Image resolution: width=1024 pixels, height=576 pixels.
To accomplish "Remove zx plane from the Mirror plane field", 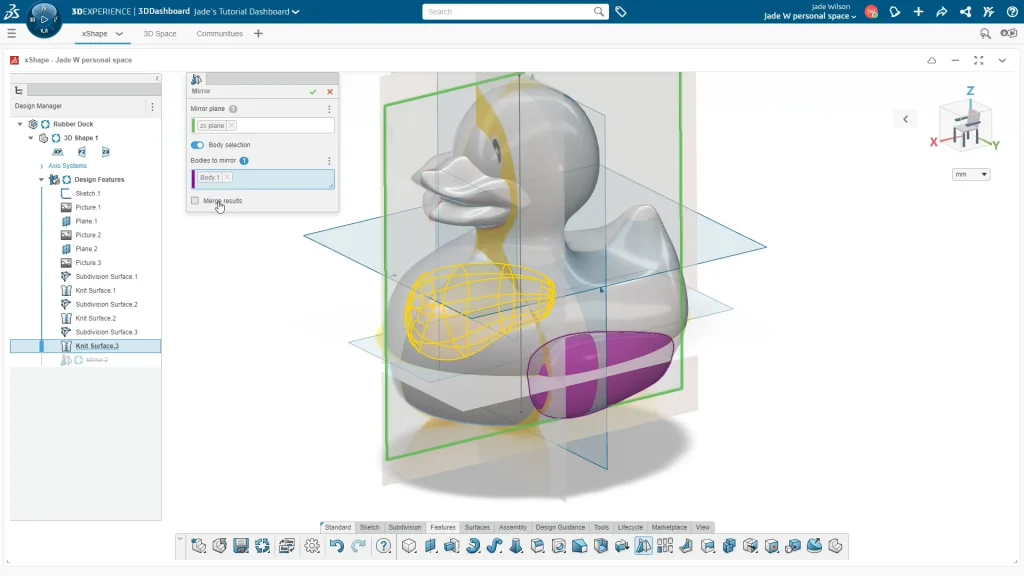I will tap(231, 126).
